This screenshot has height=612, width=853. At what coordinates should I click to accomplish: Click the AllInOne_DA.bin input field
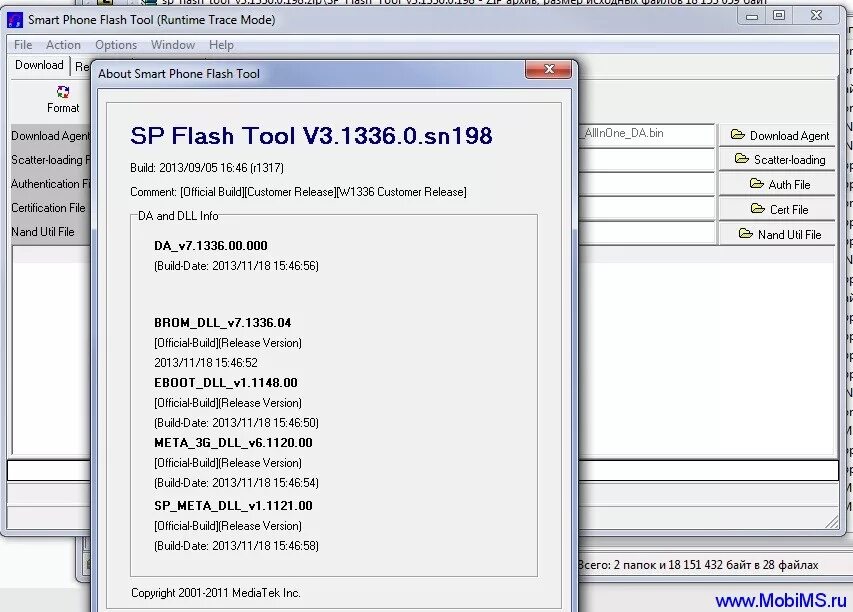click(646, 133)
